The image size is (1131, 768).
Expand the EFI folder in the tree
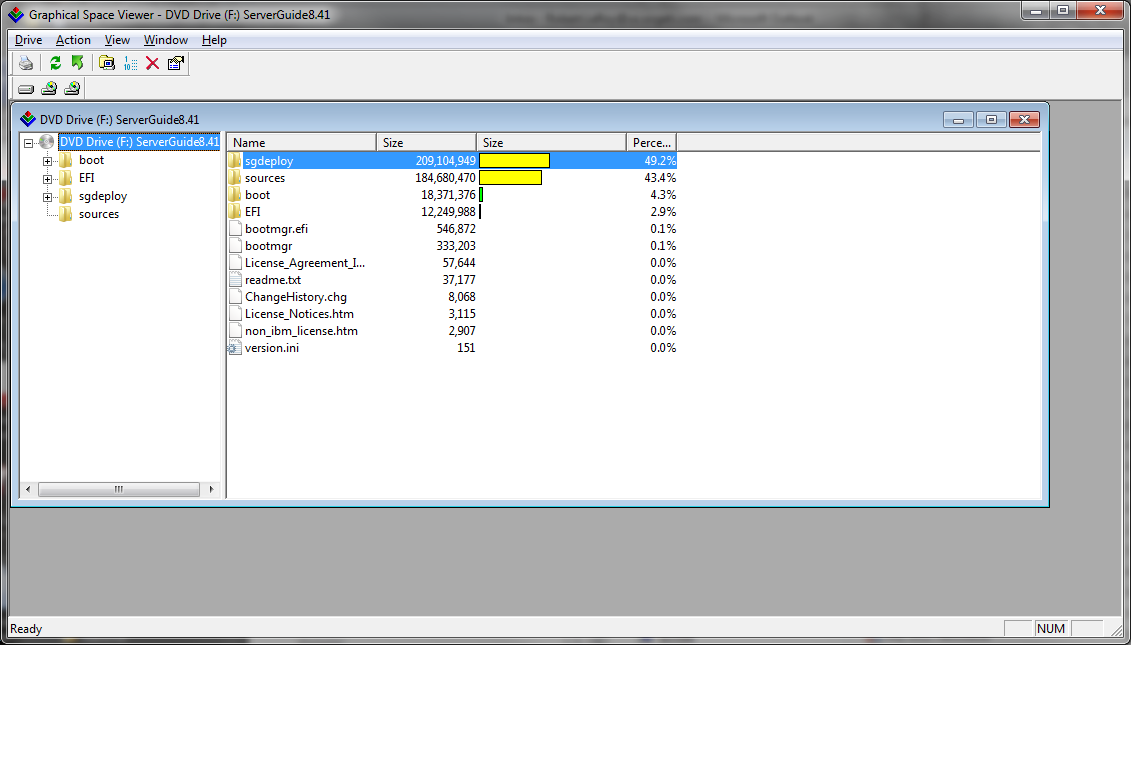[47, 179]
